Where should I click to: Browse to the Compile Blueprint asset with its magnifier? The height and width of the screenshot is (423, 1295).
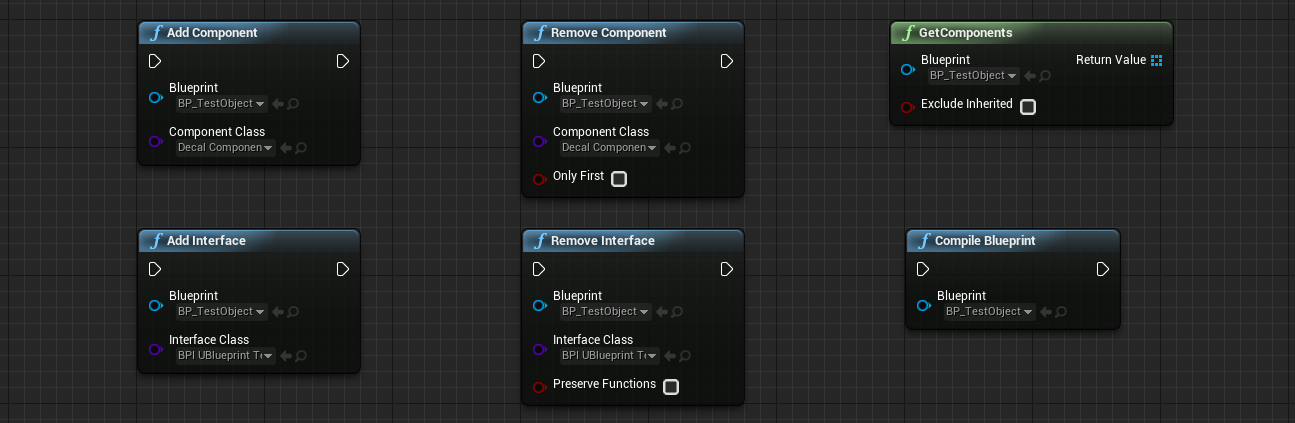1062,312
